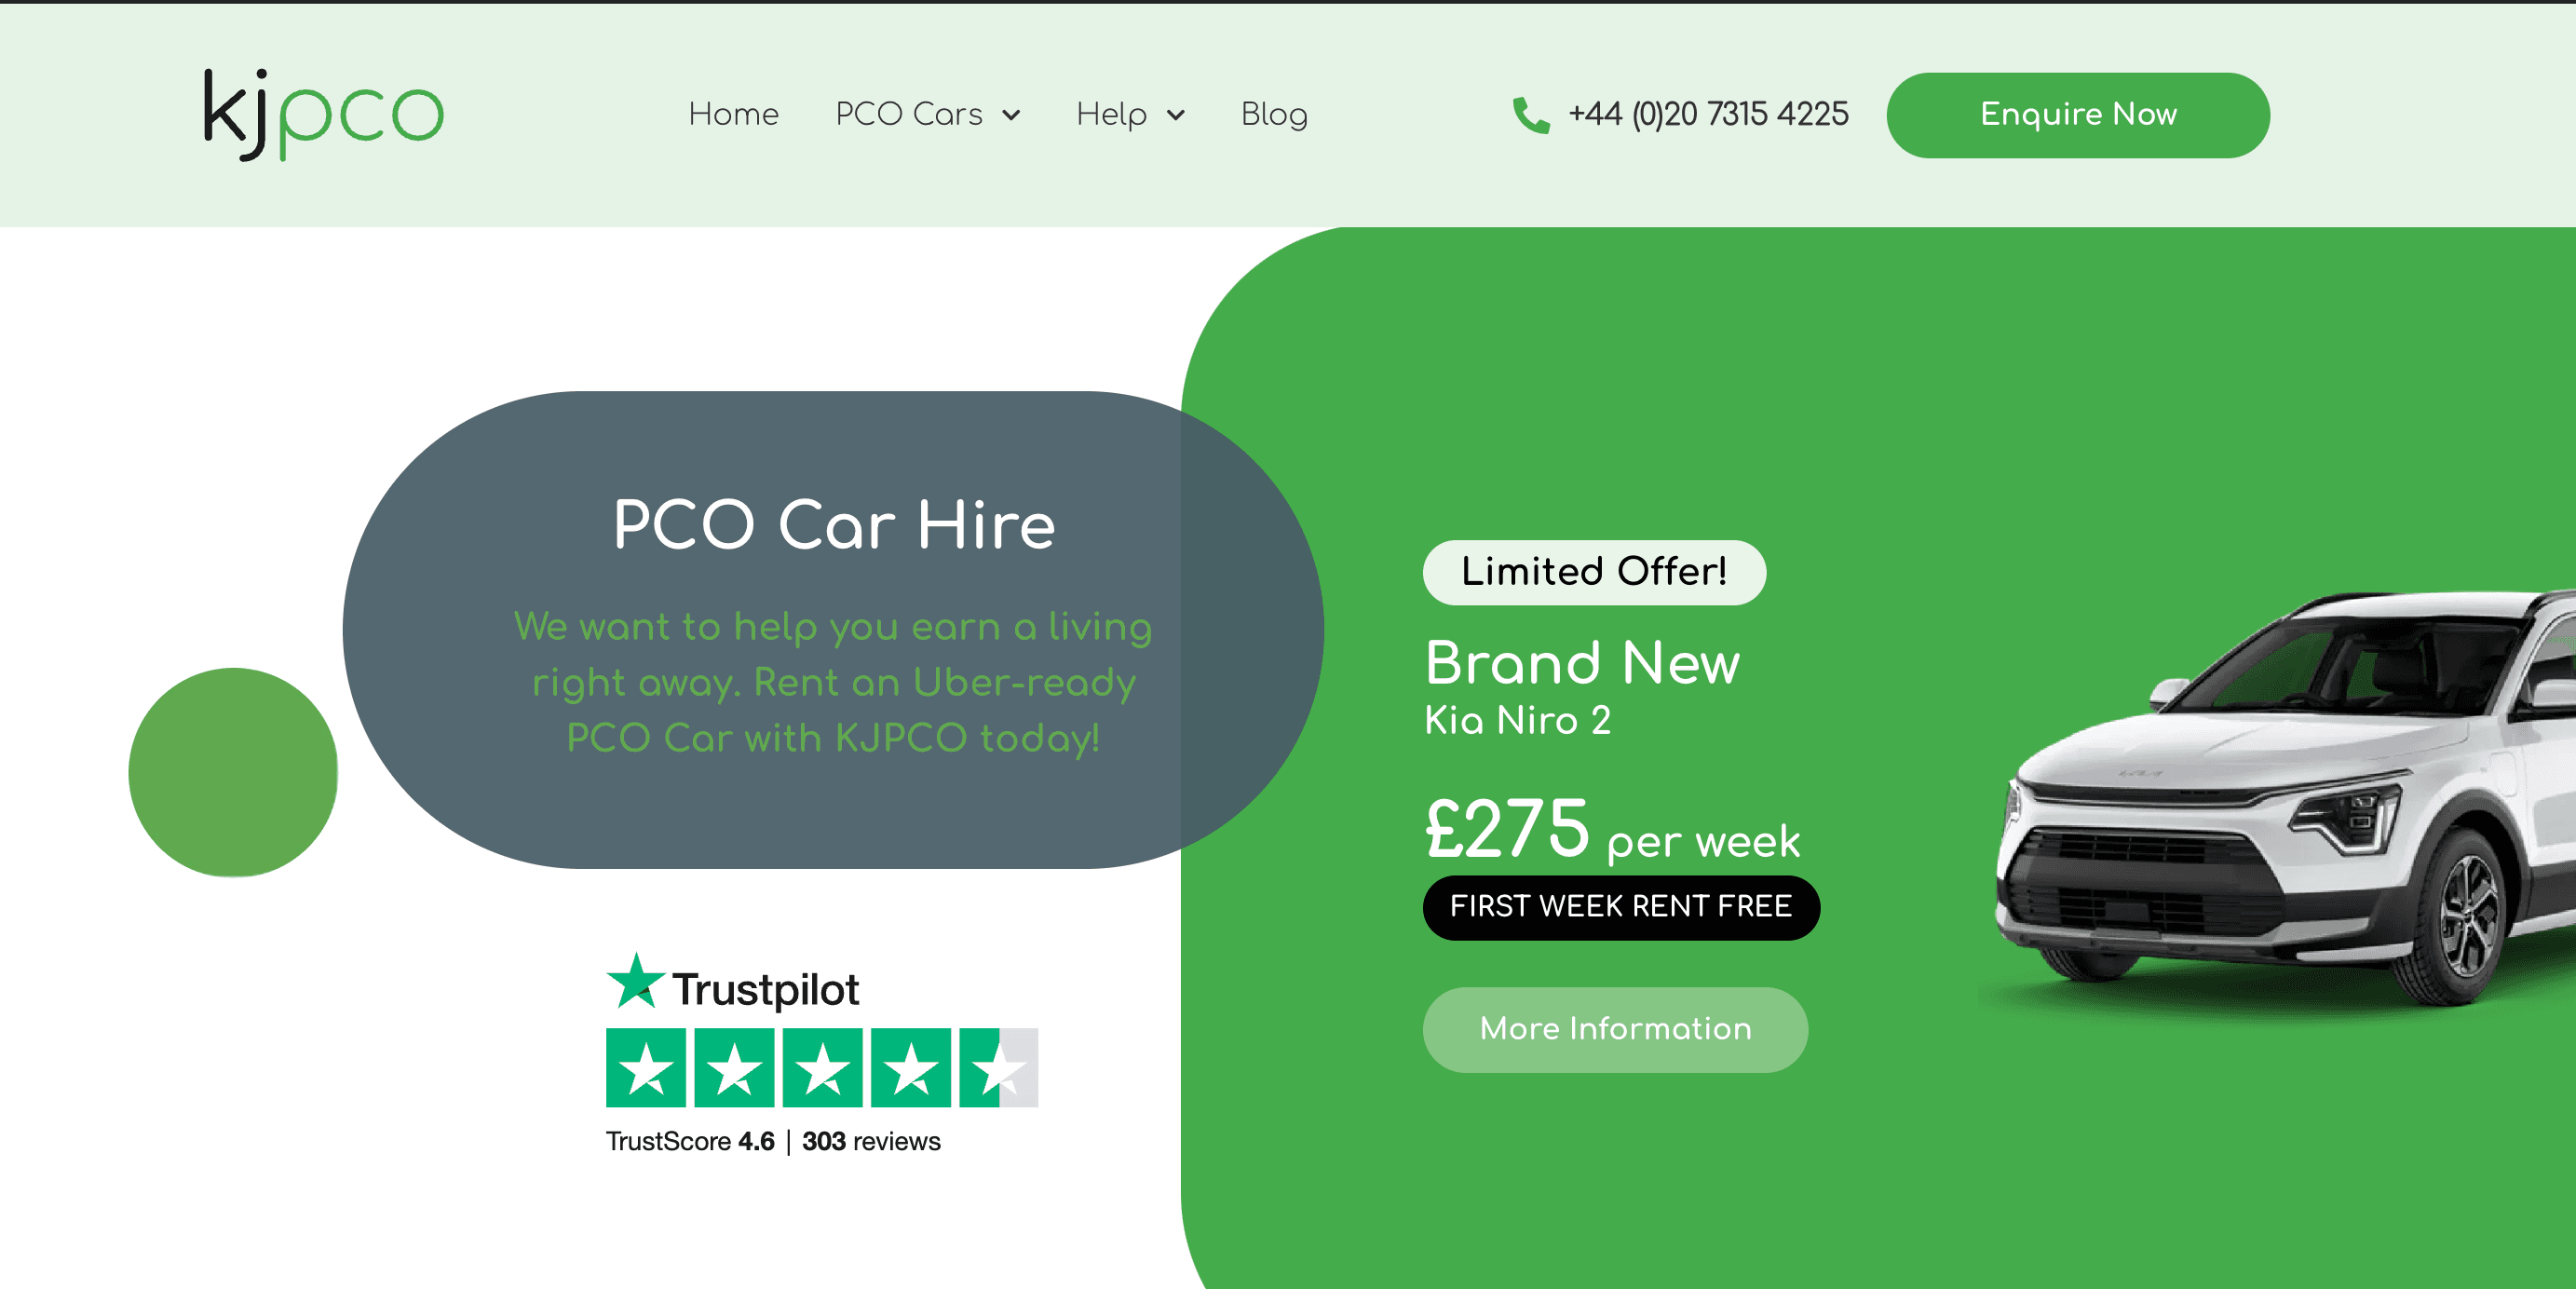Expand the PCO Cars chevron
Image resolution: width=2576 pixels, height=1289 pixels.
1011,115
